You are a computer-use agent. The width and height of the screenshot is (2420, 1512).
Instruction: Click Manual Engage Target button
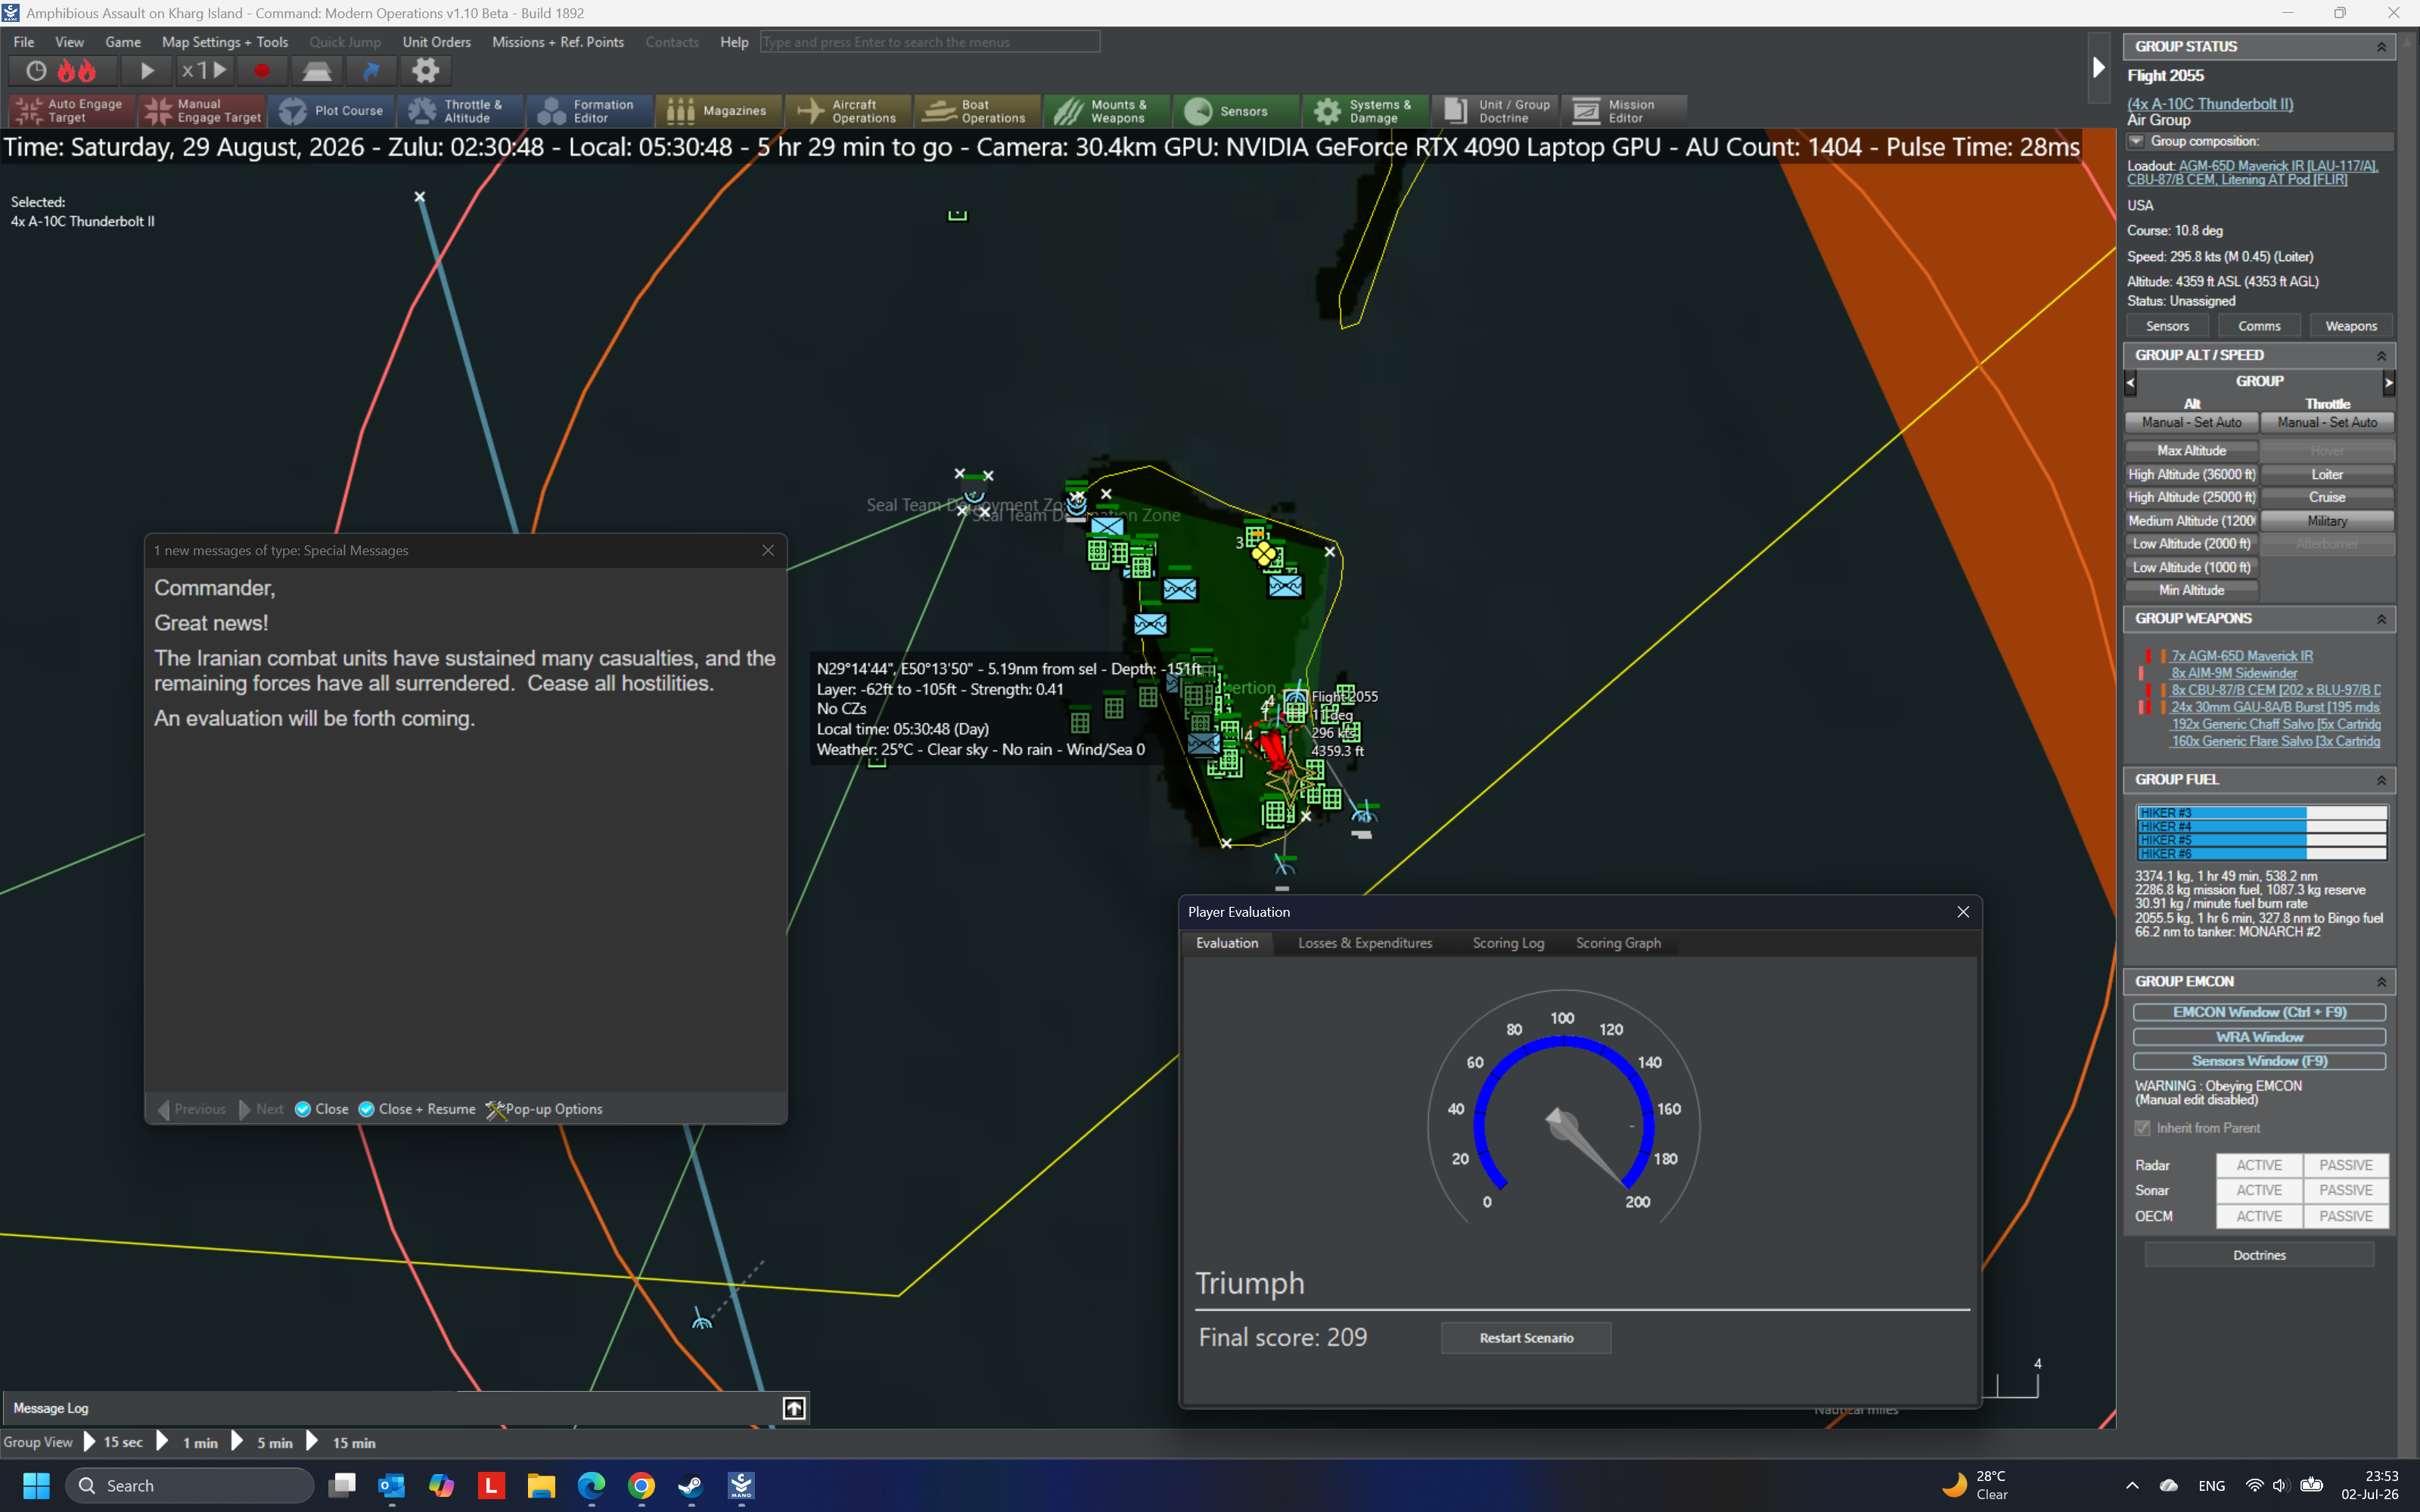[203, 111]
